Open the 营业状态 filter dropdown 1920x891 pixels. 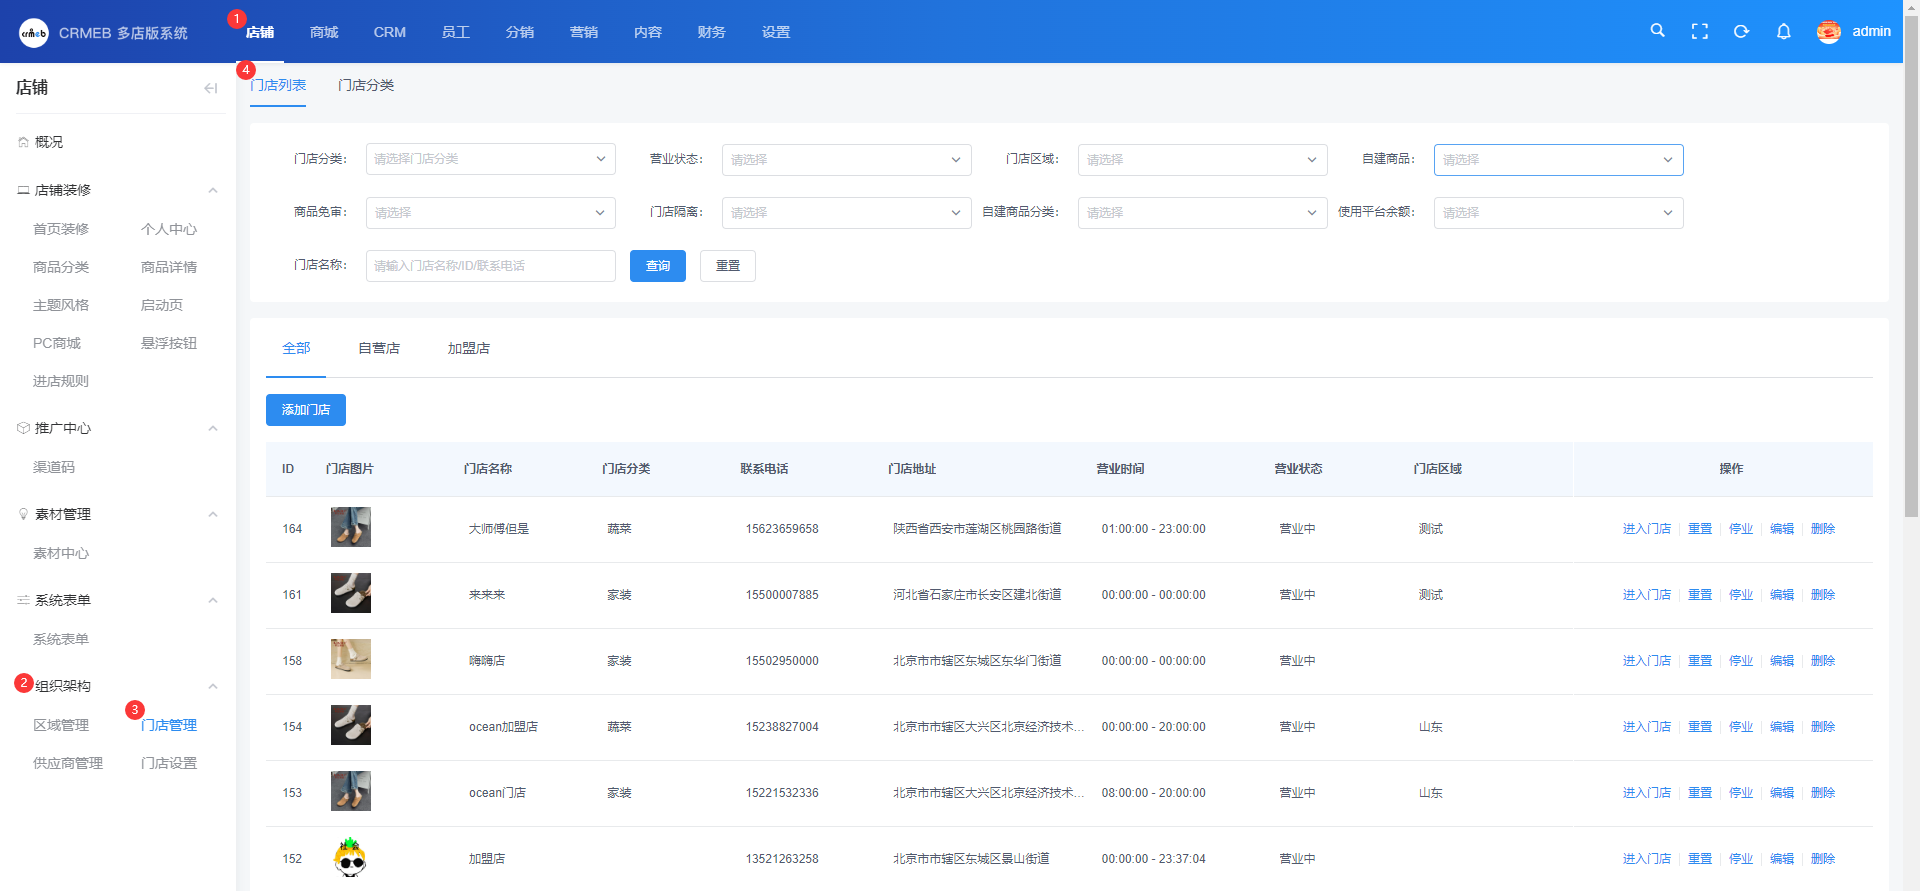(846, 160)
